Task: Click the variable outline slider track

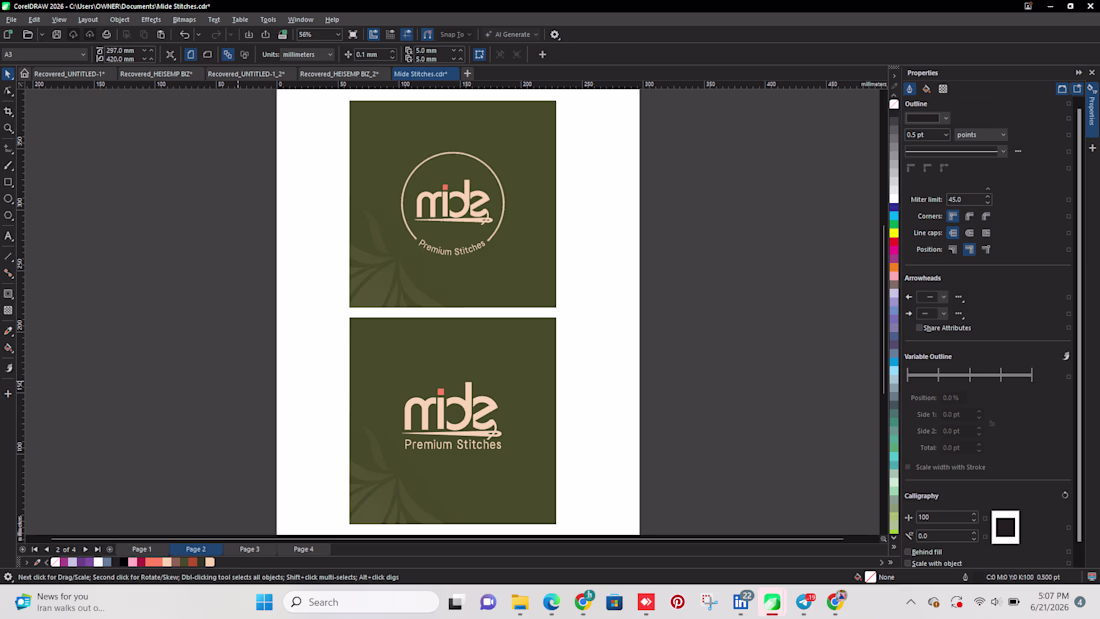Action: [x=969, y=375]
